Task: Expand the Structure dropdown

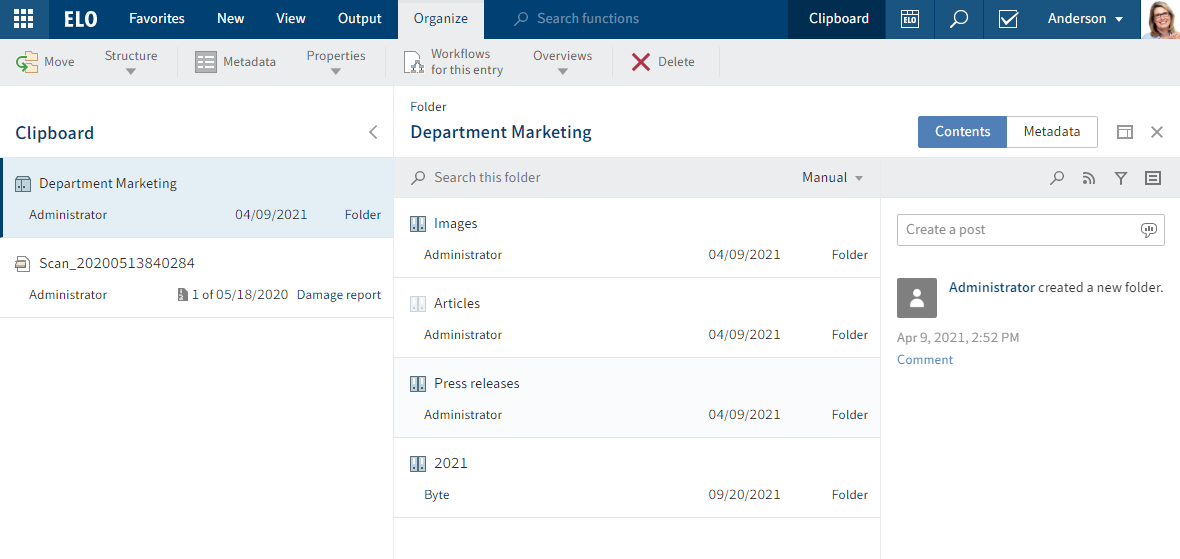Action: [x=131, y=63]
